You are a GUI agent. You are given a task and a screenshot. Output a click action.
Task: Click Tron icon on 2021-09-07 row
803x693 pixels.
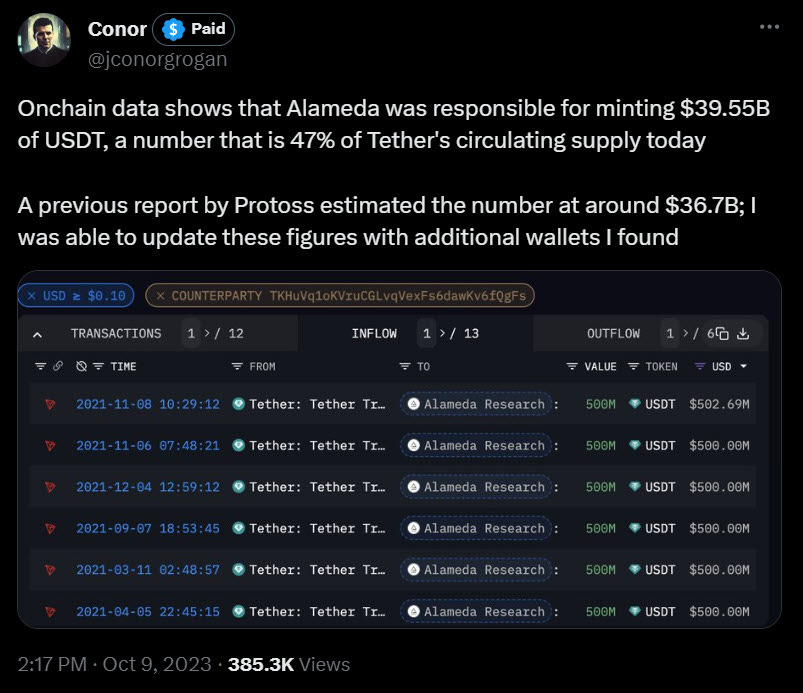[50, 528]
